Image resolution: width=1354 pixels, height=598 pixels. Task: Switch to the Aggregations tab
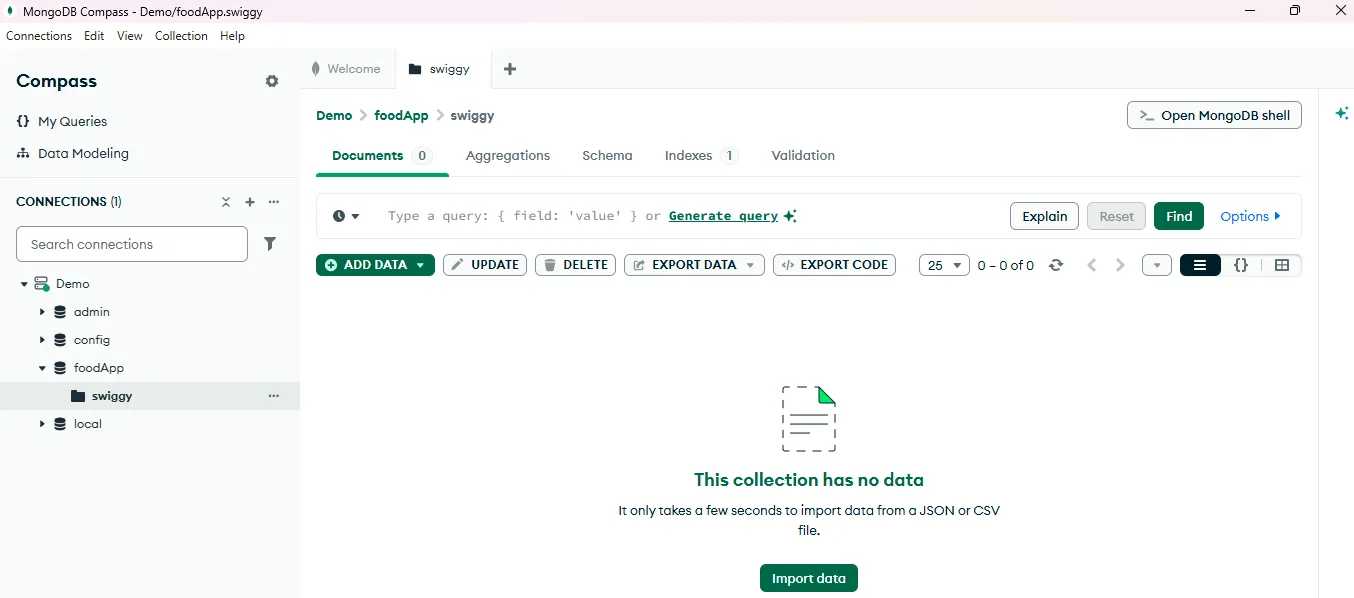[x=507, y=156]
